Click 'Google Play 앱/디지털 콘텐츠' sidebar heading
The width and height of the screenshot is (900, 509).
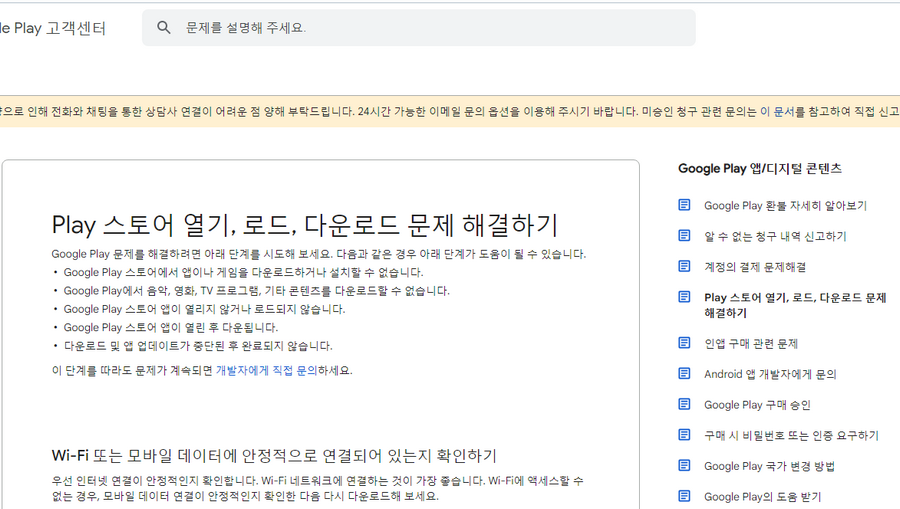coord(759,169)
